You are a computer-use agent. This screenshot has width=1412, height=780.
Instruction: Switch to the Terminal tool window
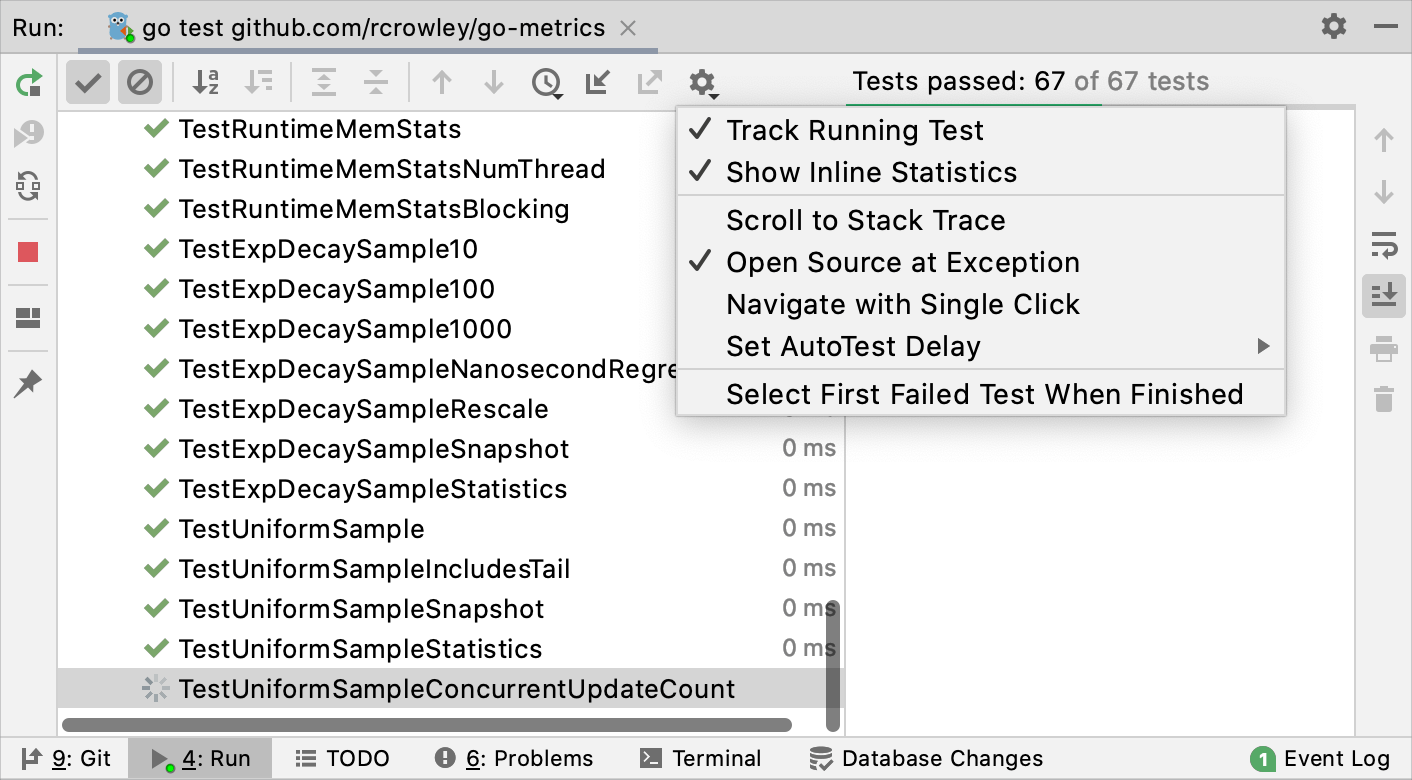click(x=701, y=758)
